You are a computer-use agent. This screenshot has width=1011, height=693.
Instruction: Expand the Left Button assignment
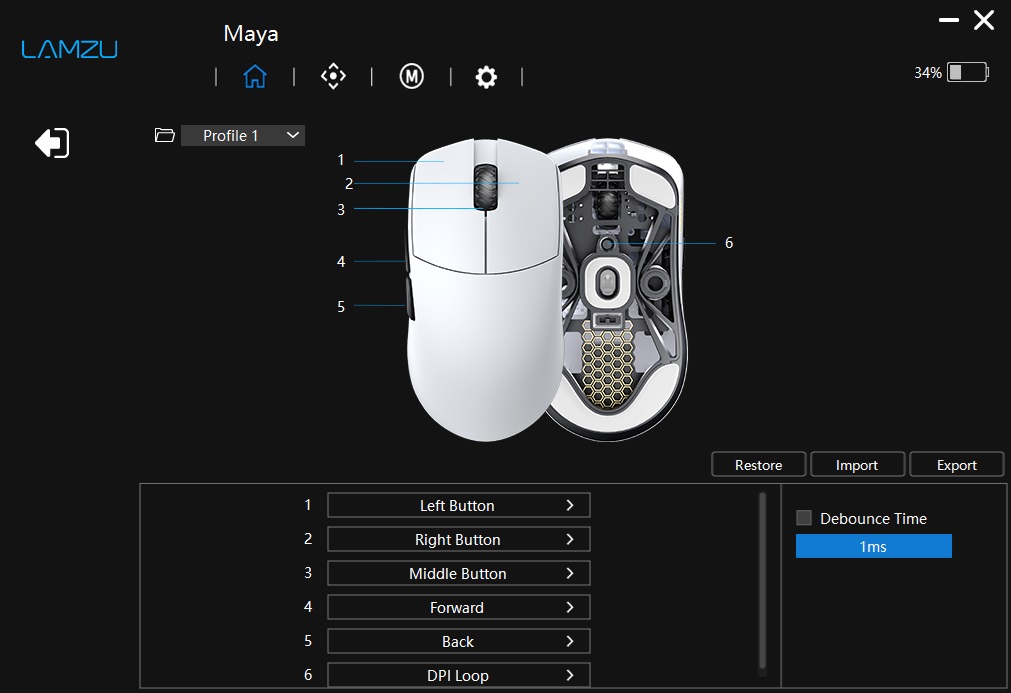[458, 505]
